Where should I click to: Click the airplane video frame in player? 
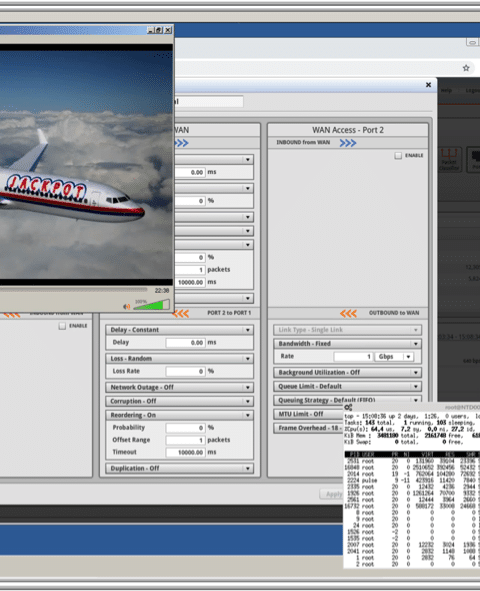(86, 164)
